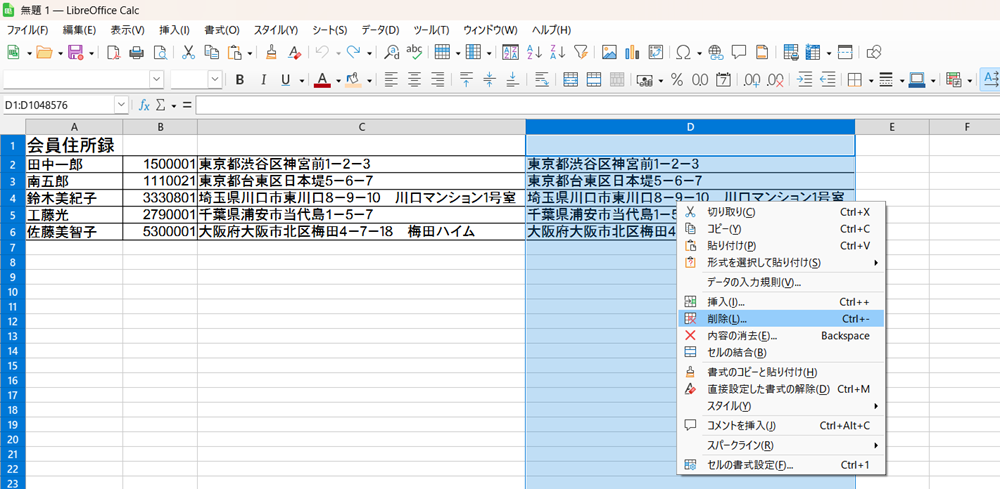The image size is (1000, 489).
Task: Click the Insert Pivot Table icon
Action: tap(655, 52)
